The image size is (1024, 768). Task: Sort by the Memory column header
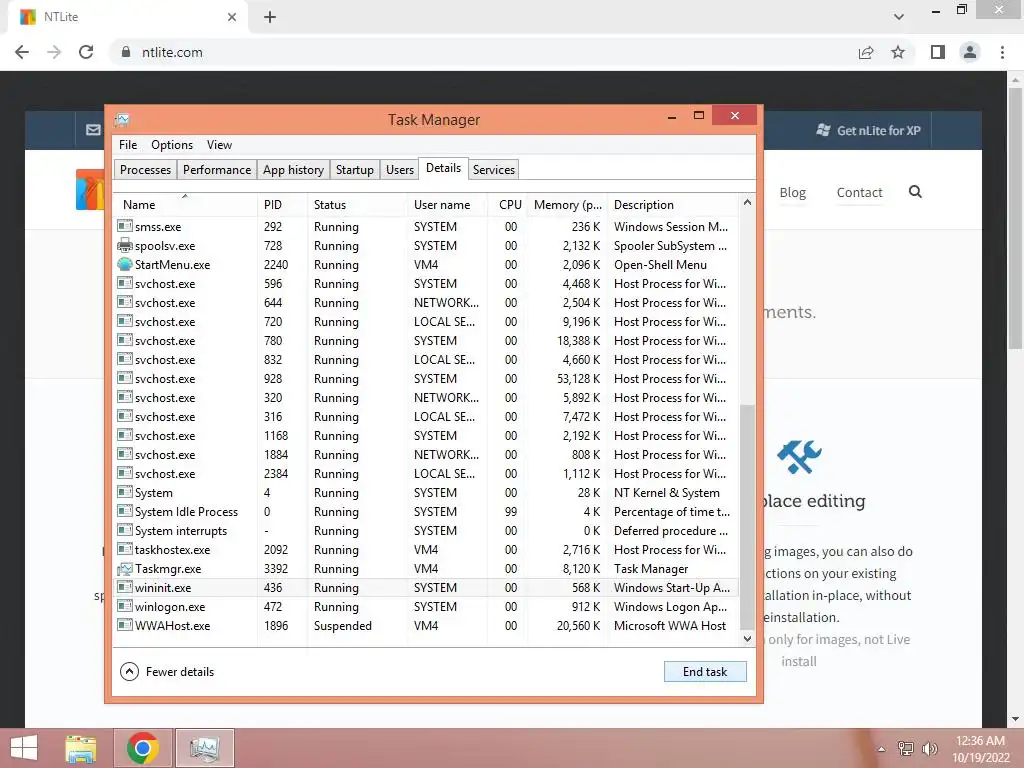click(x=567, y=204)
